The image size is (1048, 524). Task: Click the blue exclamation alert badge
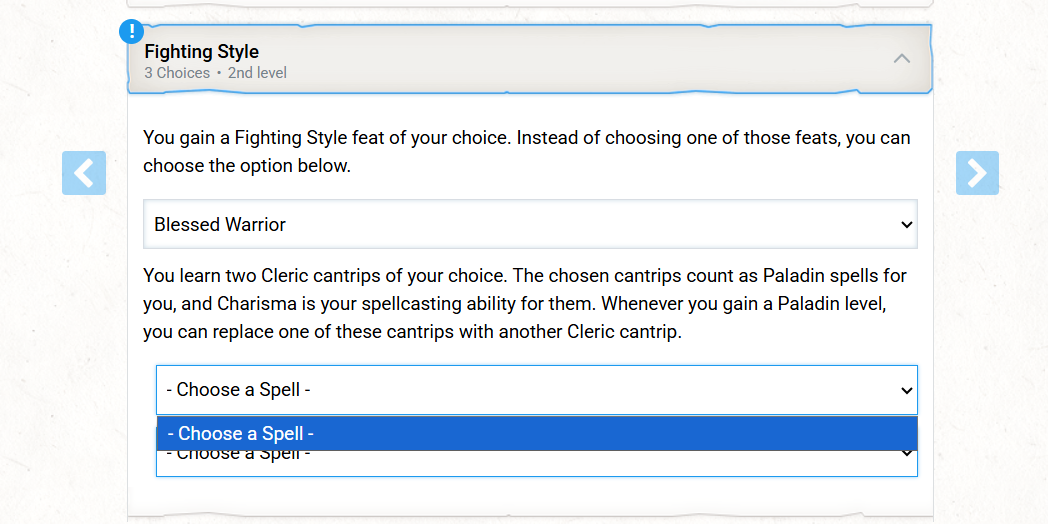pos(132,31)
